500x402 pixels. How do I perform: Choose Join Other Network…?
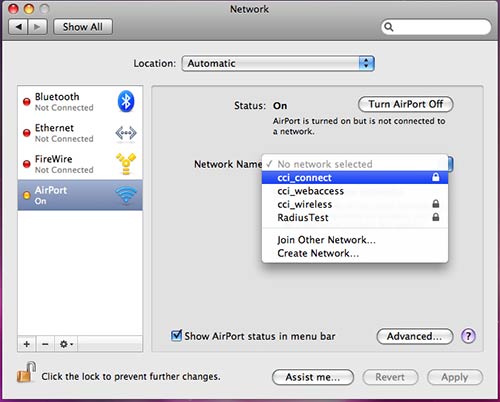tap(355, 240)
